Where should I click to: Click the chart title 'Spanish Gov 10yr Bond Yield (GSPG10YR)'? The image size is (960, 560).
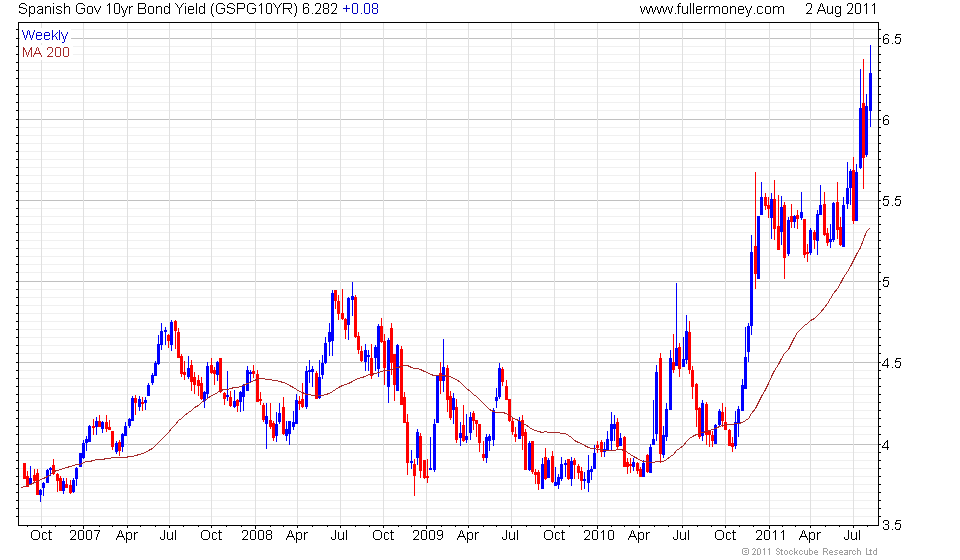point(158,9)
